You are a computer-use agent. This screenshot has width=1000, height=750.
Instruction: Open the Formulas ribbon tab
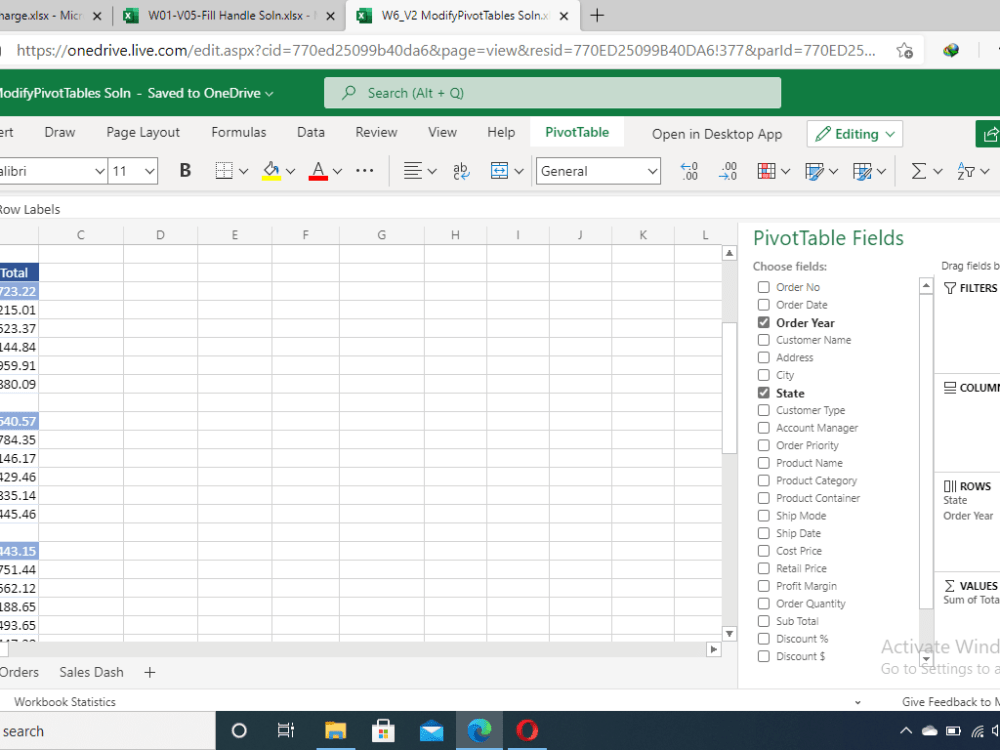239,132
